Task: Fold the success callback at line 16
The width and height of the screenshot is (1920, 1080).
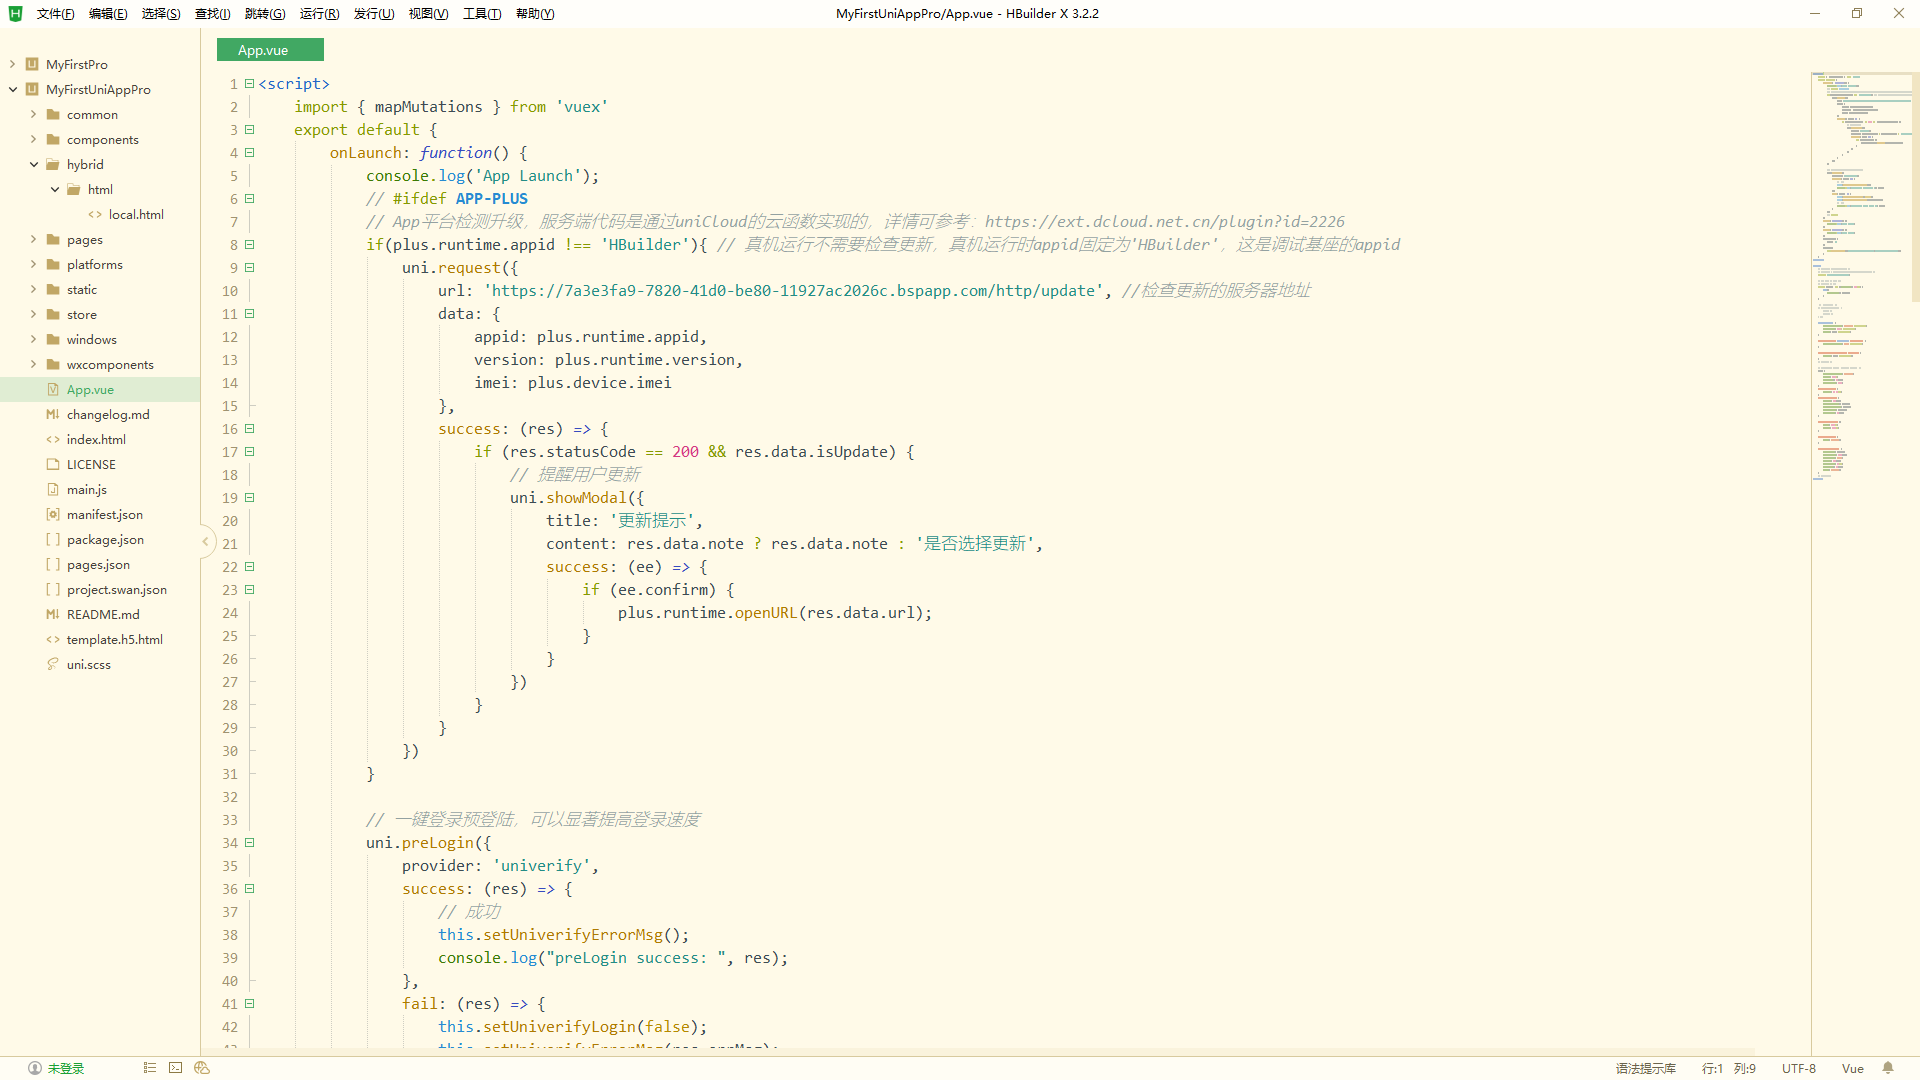Action: pyautogui.click(x=250, y=428)
